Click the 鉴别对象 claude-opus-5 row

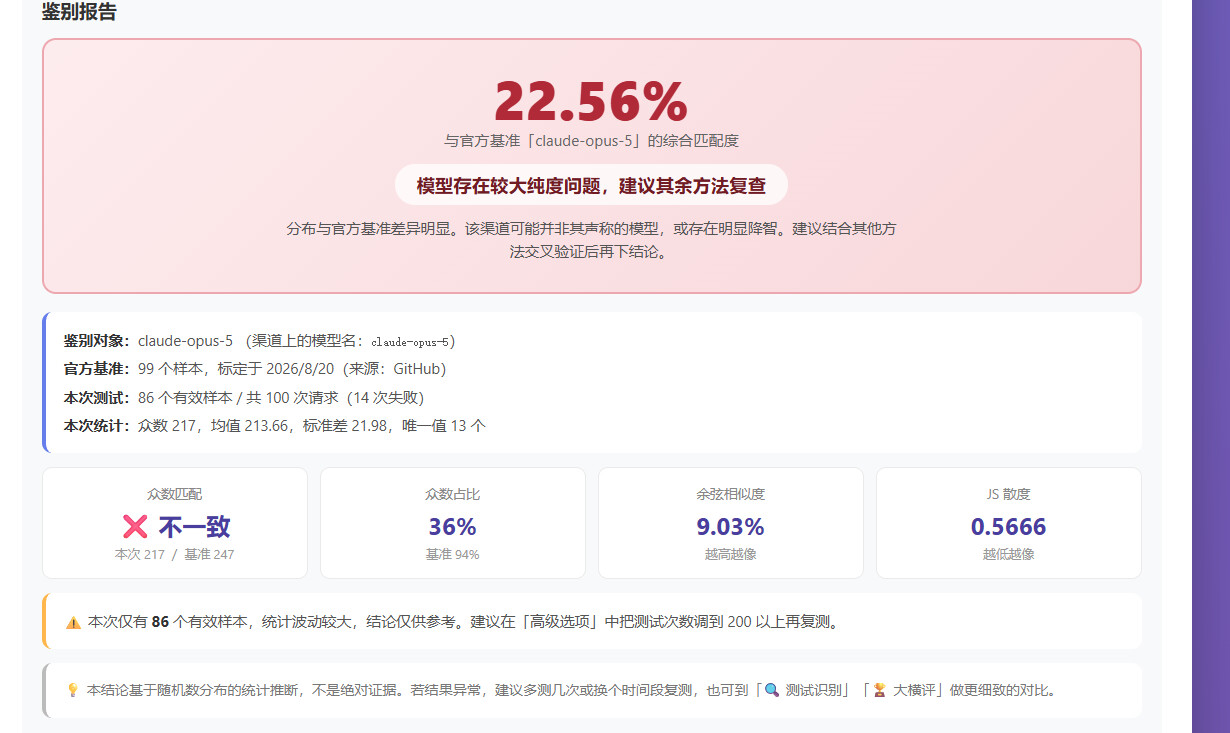point(260,341)
